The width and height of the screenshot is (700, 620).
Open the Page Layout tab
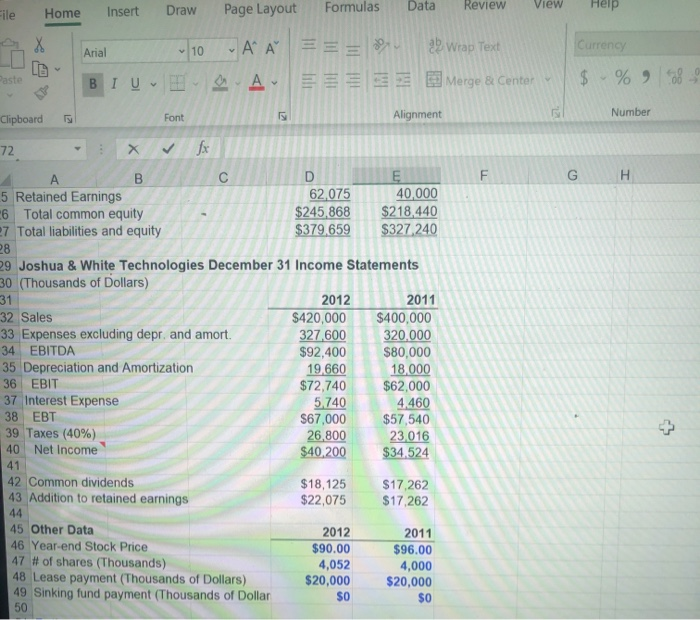[x=260, y=8]
